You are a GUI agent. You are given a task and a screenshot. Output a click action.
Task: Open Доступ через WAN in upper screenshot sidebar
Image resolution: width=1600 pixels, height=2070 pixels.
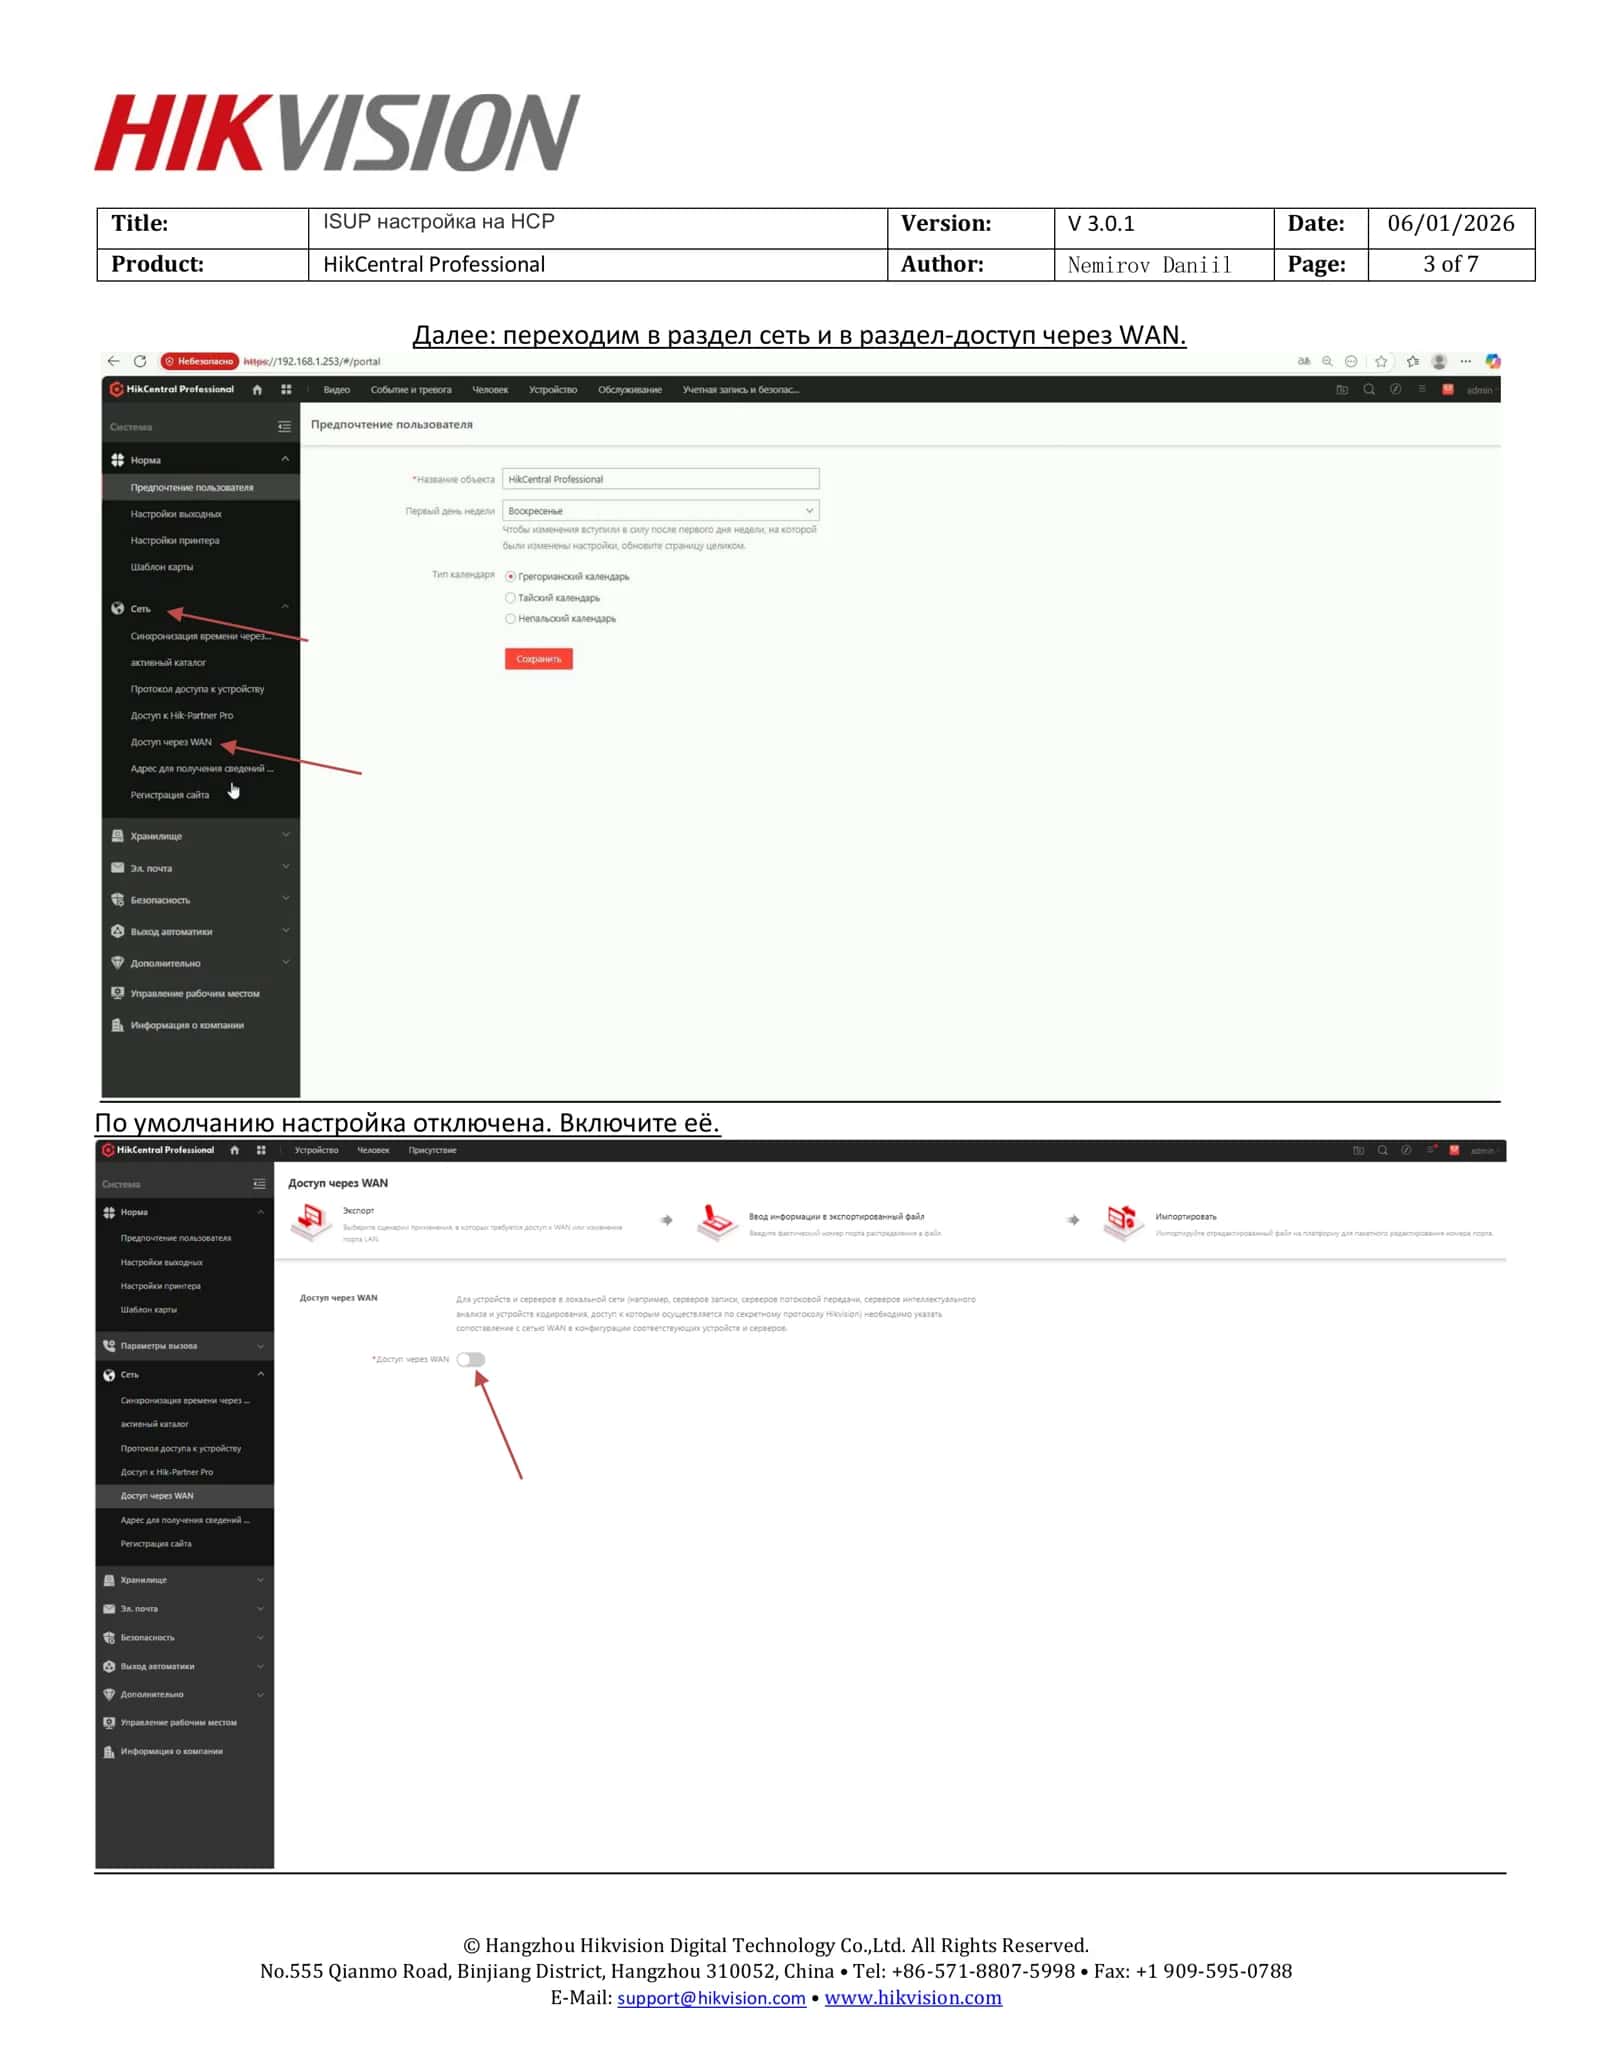(171, 742)
